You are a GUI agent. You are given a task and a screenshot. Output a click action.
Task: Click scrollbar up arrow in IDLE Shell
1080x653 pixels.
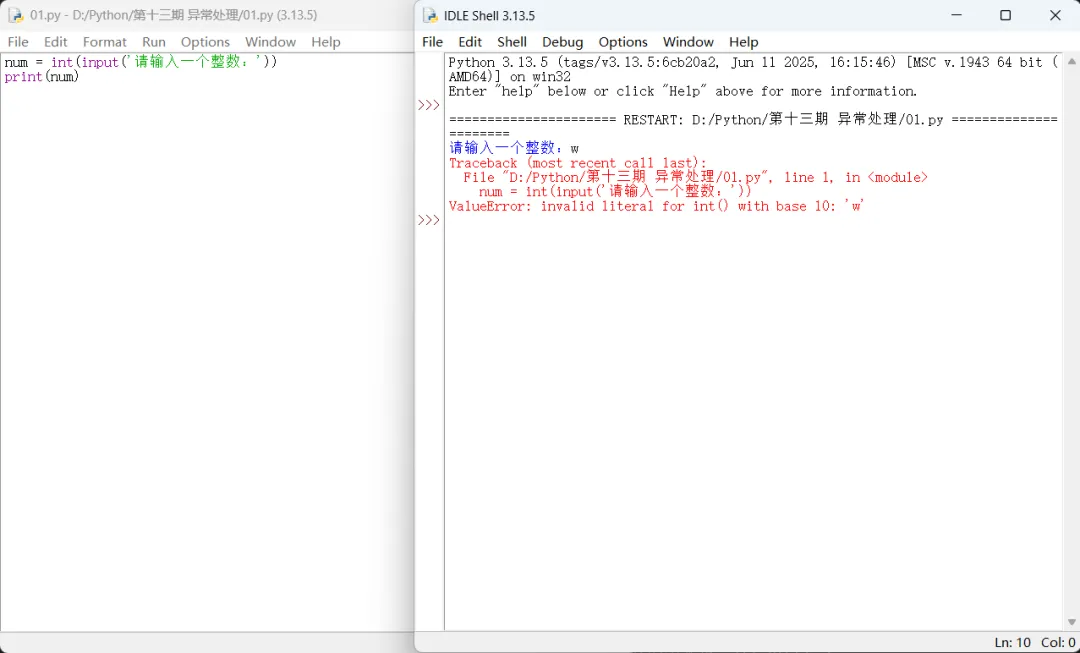point(1071,61)
